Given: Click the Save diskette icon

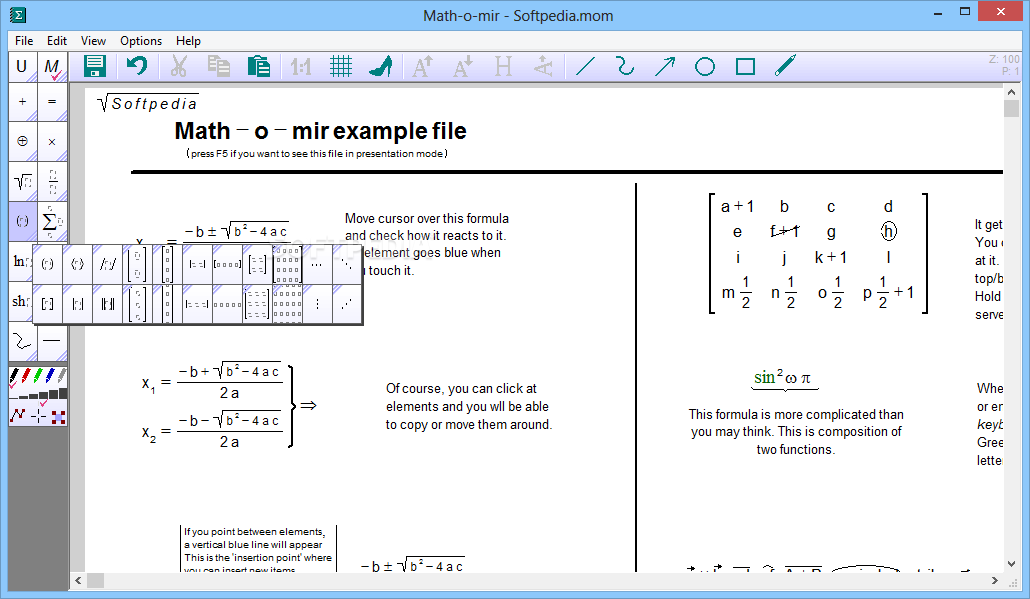Looking at the screenshot, I should click(95, 66).
